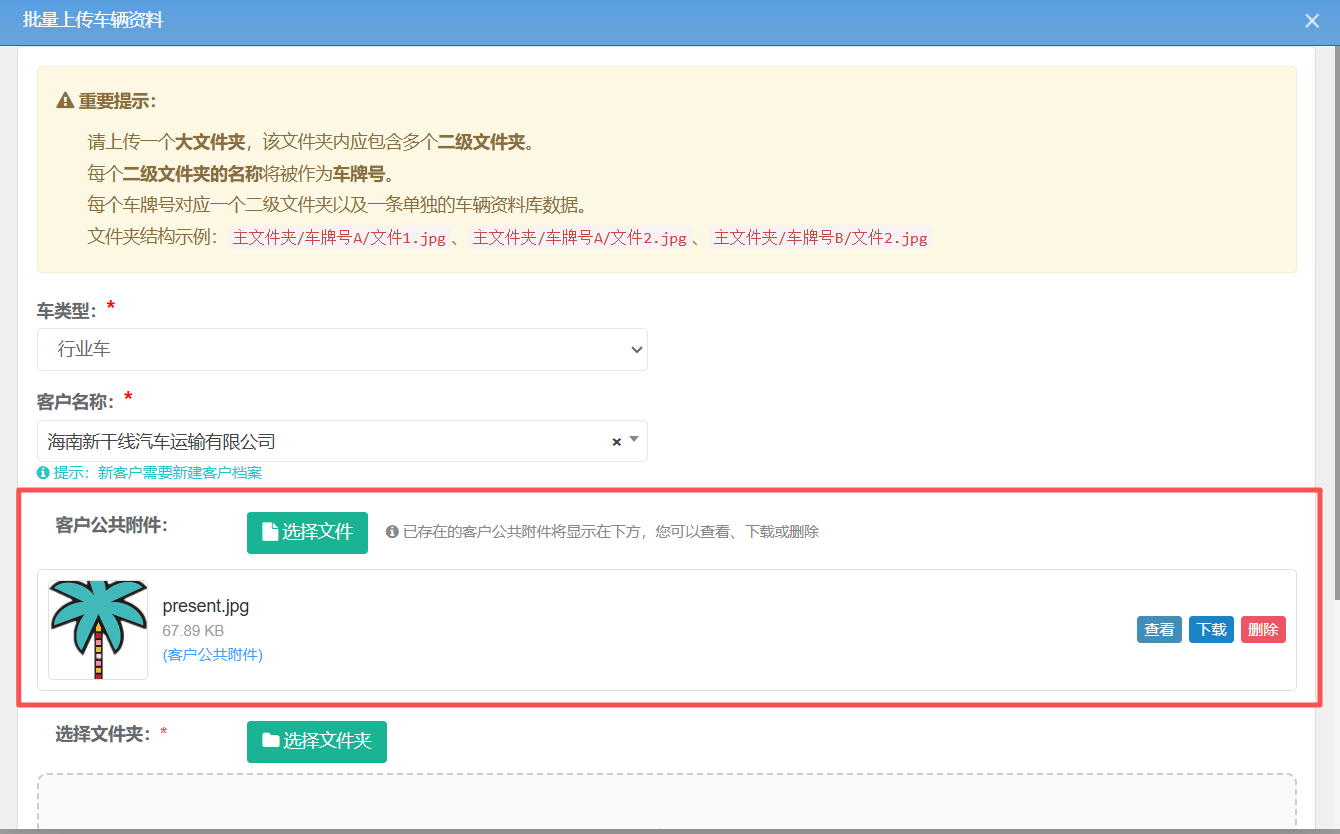Click the folder icon on the 选择文件夹 button
The image size is (1340, 834).
(x=271, y=741)
